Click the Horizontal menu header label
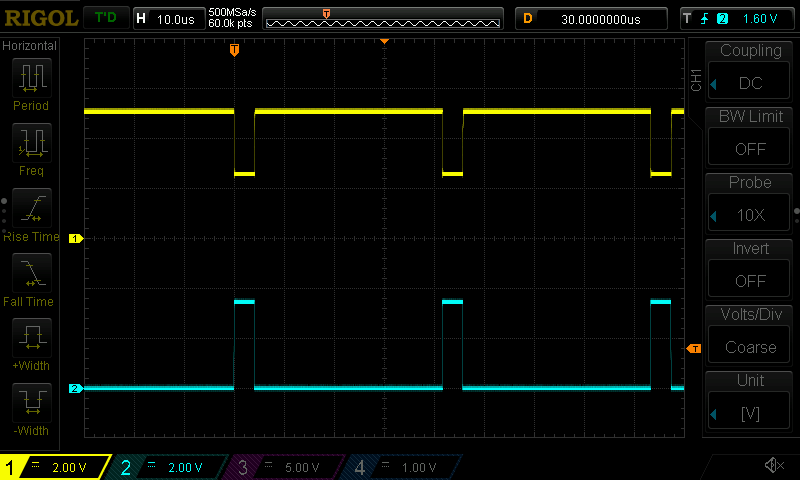 tap(29, 45)
